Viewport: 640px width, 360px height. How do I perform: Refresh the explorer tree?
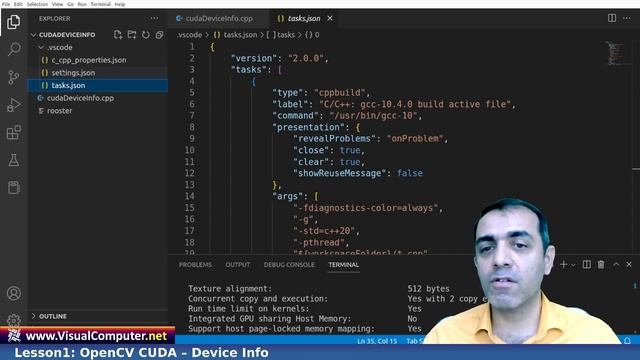tap(146, 35)
